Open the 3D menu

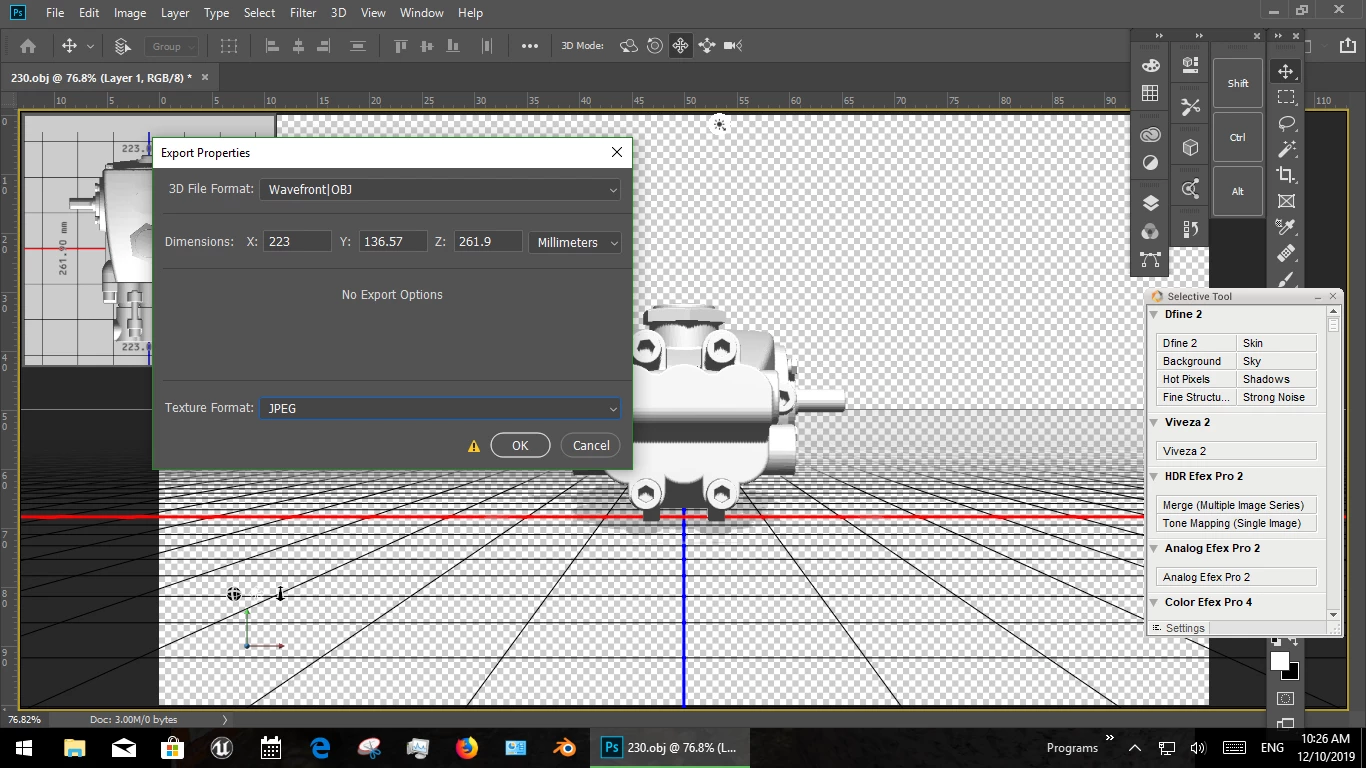[x=338, y=13]
